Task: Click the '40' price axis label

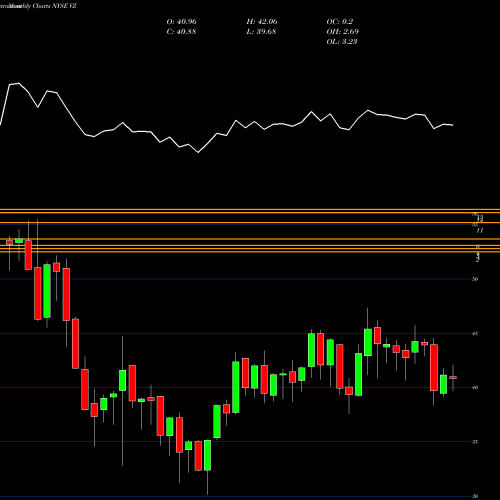Action: 475,387
